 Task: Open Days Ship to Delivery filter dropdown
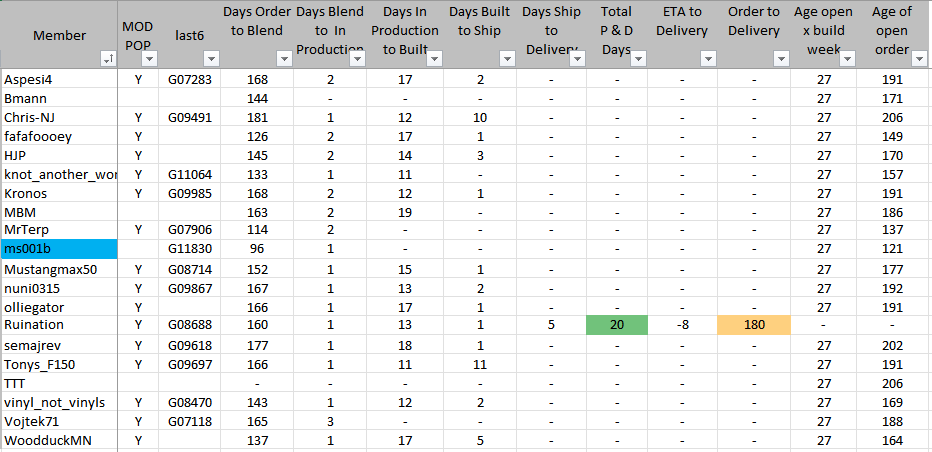coord(576,60)
